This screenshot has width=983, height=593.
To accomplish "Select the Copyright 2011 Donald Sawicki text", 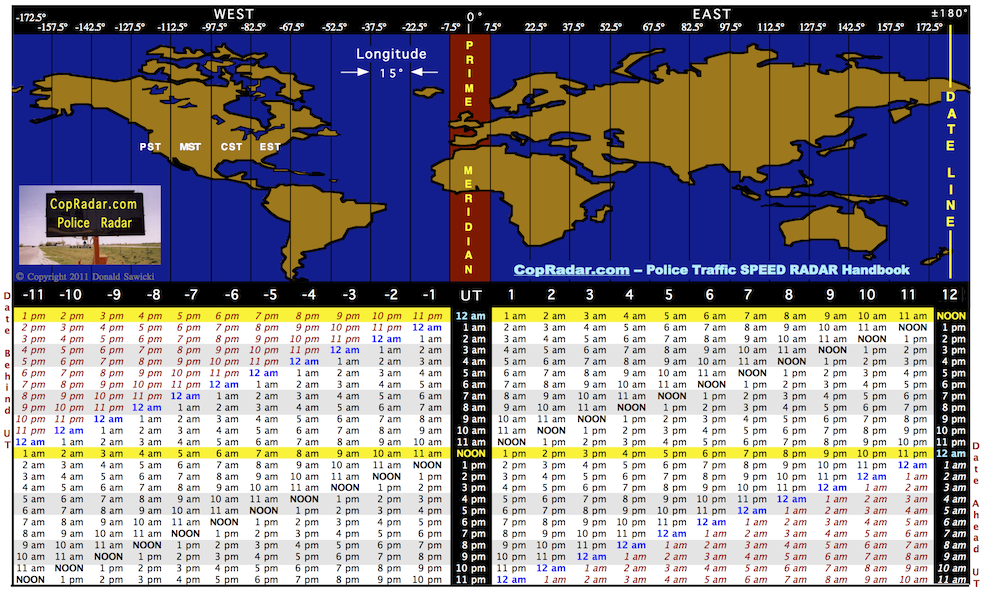I will [x=85, y=276].
